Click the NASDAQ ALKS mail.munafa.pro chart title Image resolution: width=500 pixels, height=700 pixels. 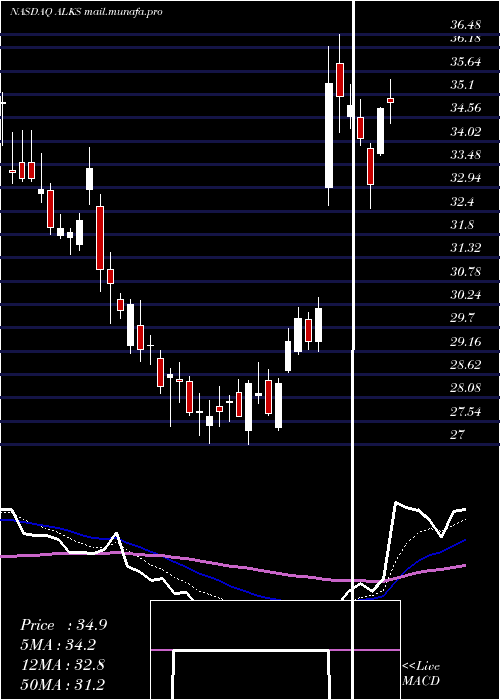click(x=86, y=12)
